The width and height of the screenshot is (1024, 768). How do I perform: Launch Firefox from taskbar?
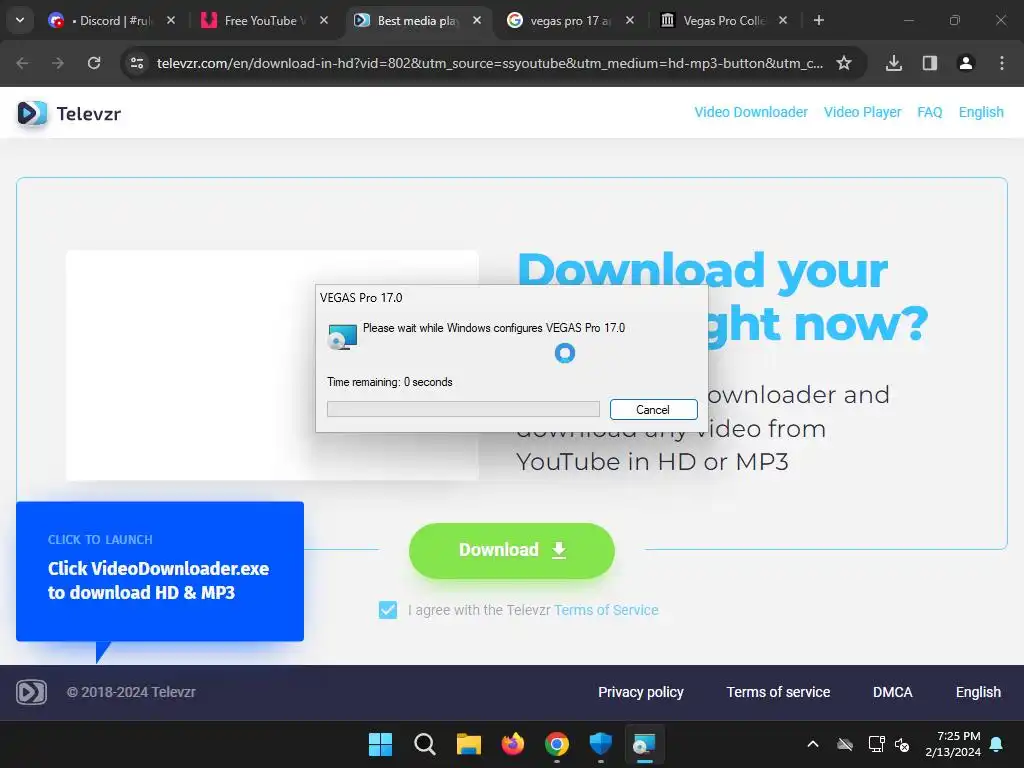(x=513, y=744)
